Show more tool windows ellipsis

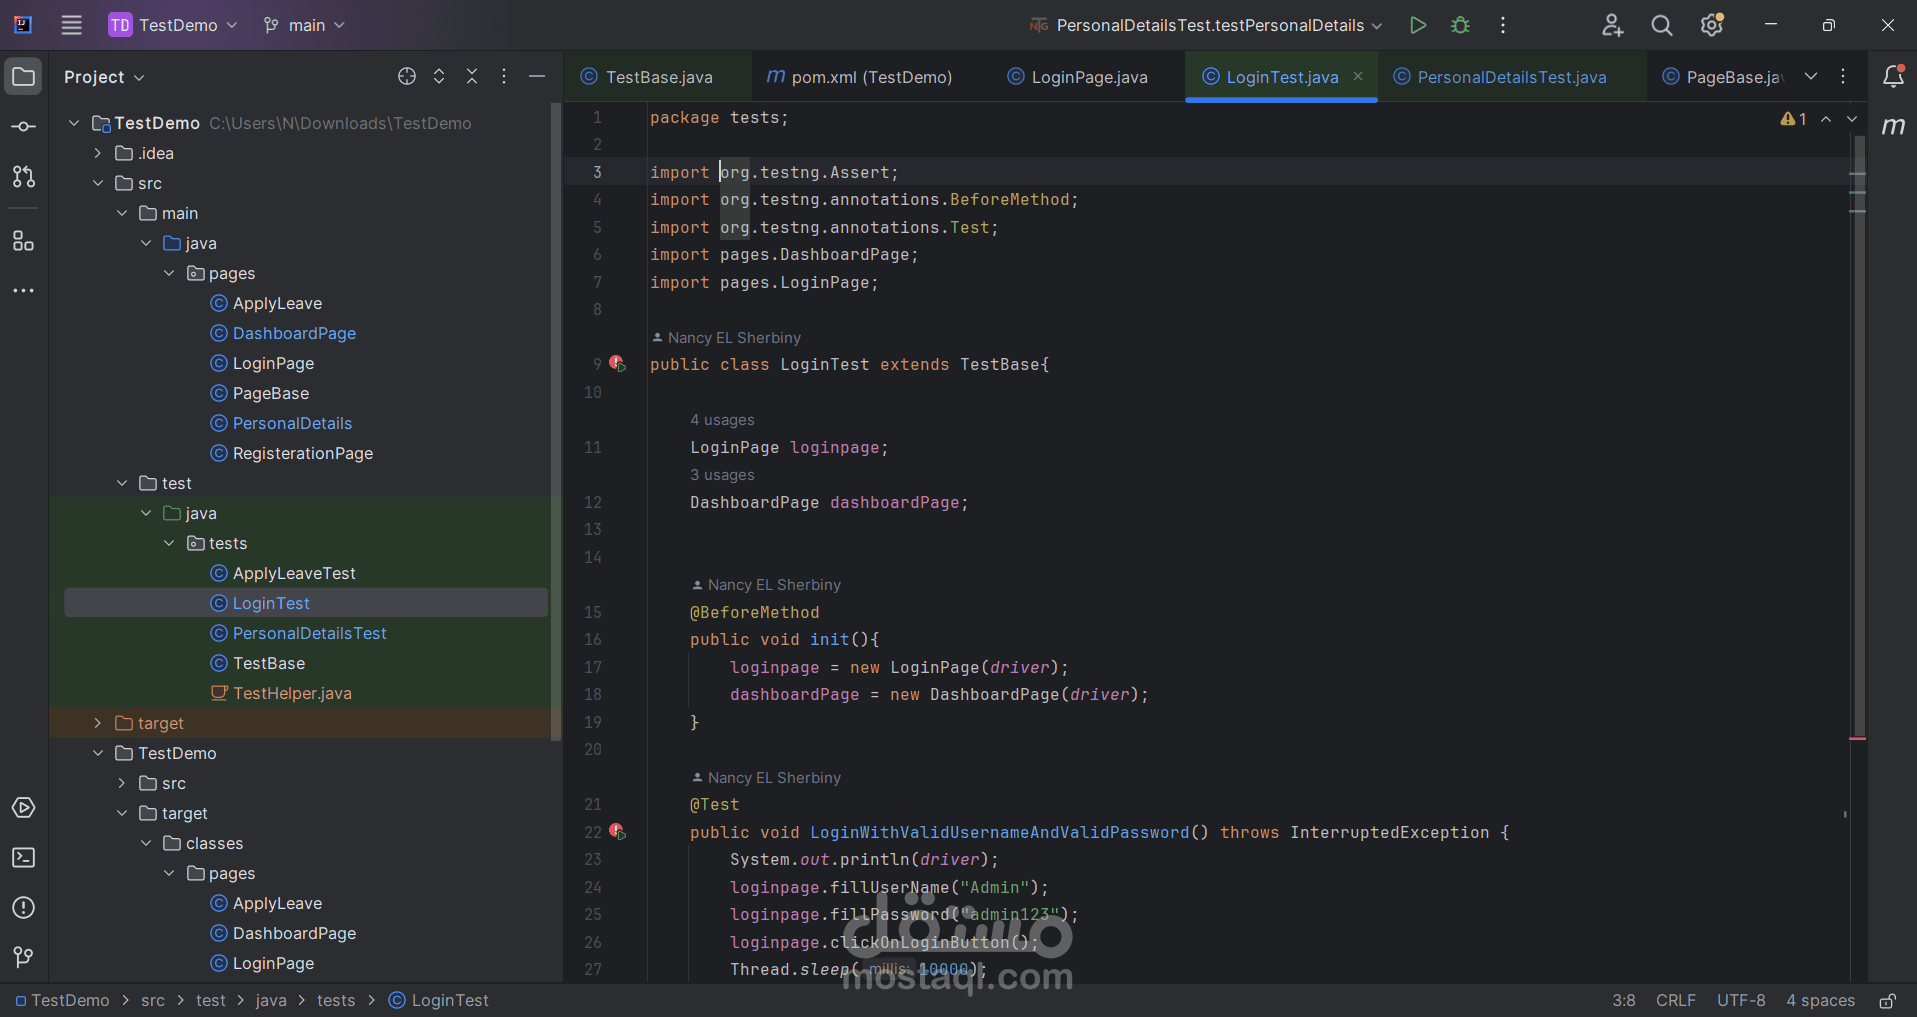click(24, 291)
